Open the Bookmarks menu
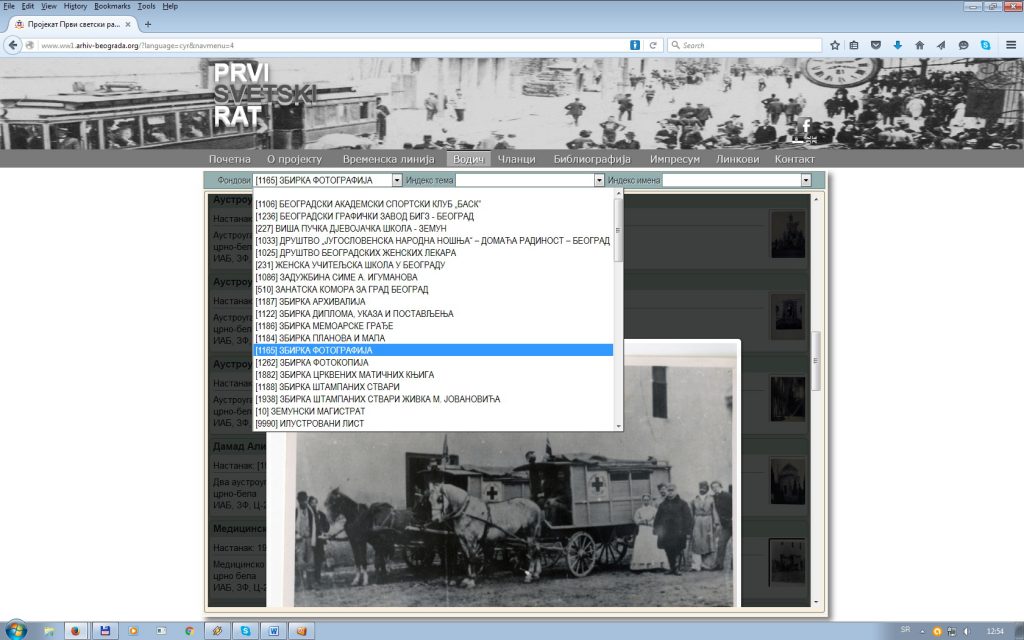This screenshot has height=640, width=1024. 111,6
